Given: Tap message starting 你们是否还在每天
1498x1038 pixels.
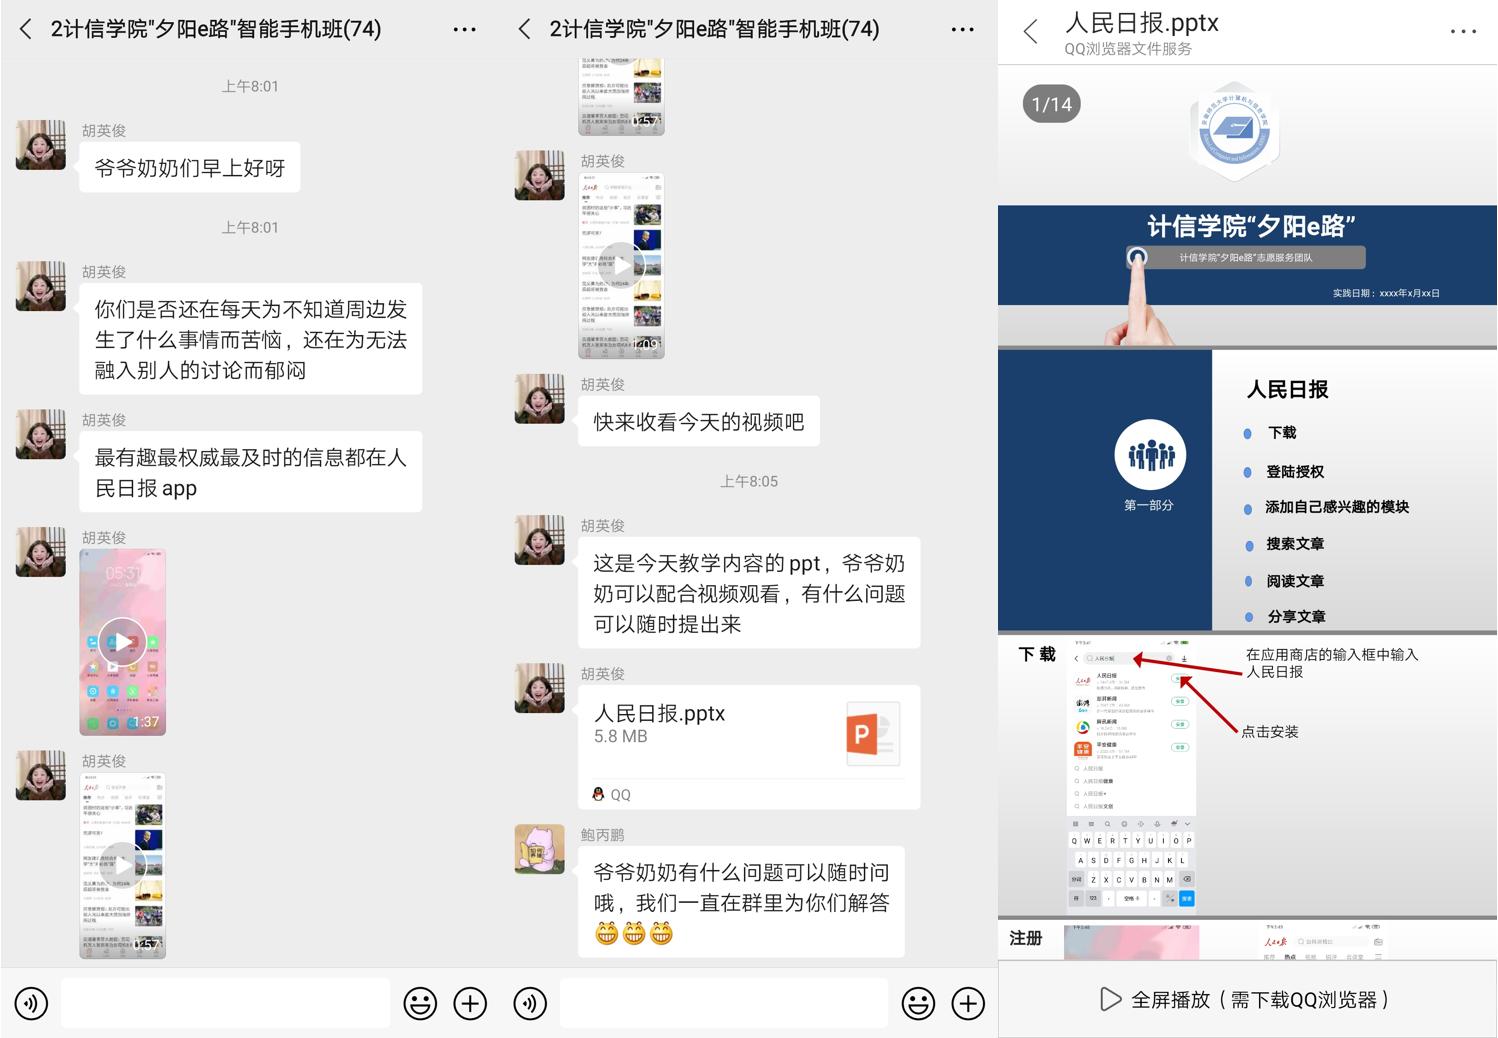Looking at the screenshot, I should coord(251,340).
